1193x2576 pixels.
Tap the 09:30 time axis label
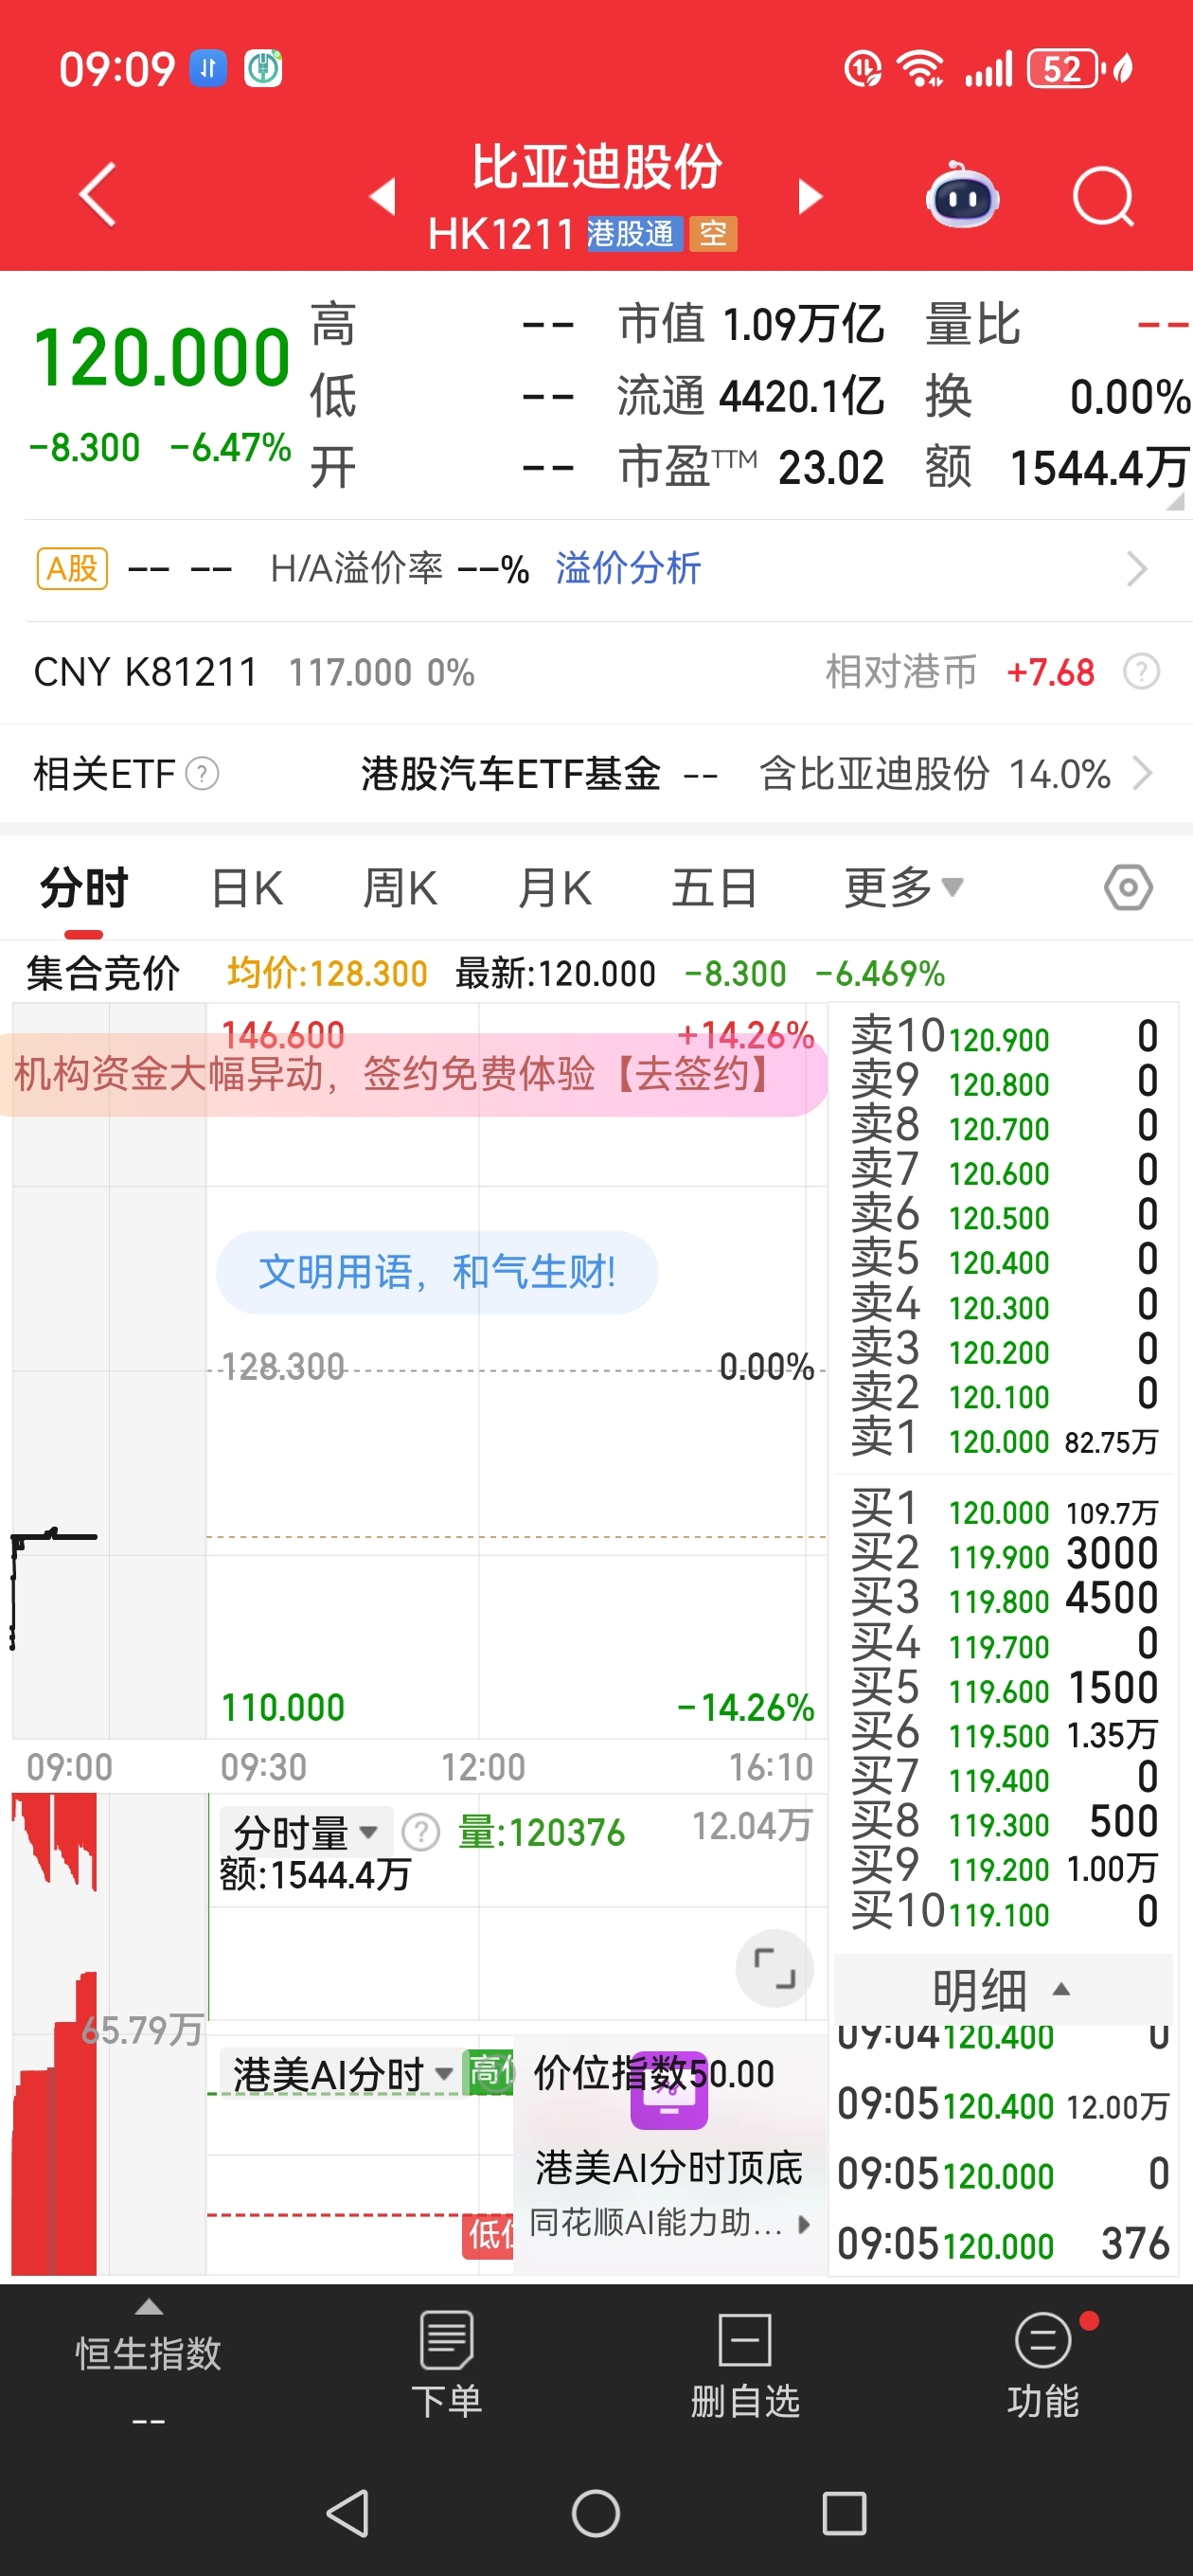pyautogui.click(x=263, y=1768)
